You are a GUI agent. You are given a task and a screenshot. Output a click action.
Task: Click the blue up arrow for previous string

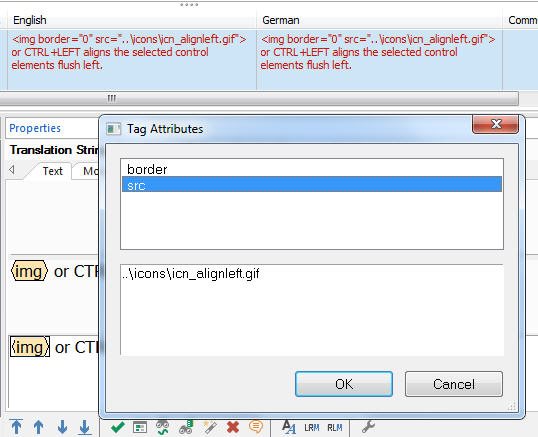click(x=38, y=427)
